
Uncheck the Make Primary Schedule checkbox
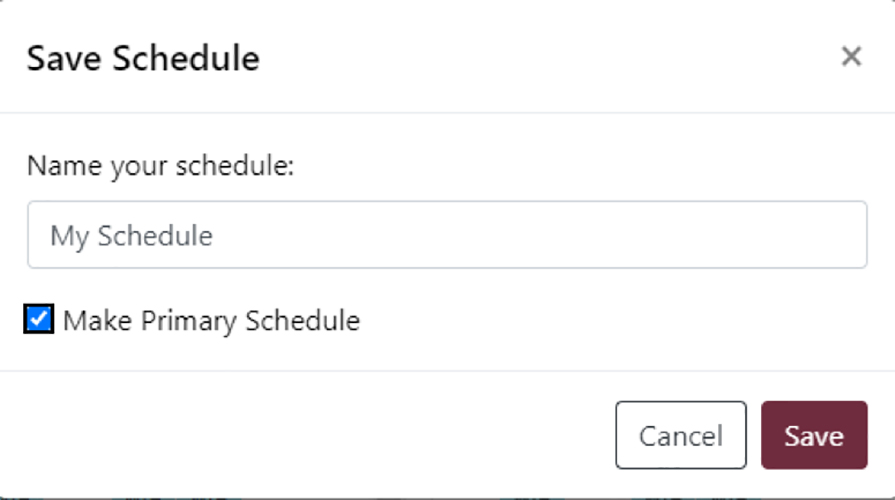coord(39,320)
